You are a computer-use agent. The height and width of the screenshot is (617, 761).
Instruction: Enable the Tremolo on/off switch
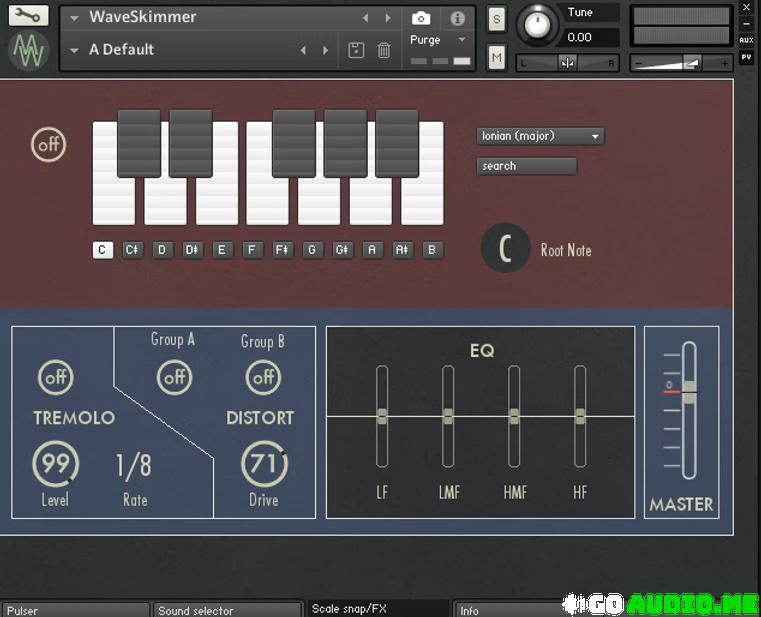coord(55,378)
